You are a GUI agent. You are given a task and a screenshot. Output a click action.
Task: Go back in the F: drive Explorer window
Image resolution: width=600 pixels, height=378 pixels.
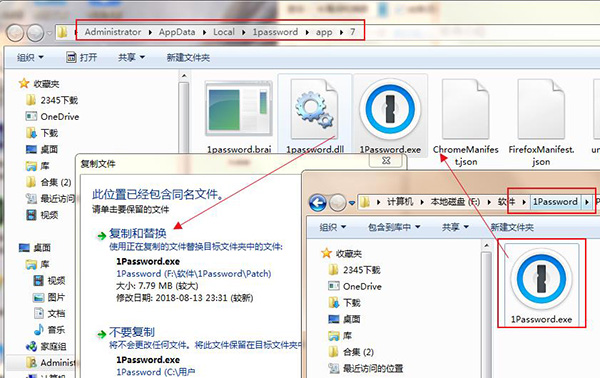(x=318, y=202)
